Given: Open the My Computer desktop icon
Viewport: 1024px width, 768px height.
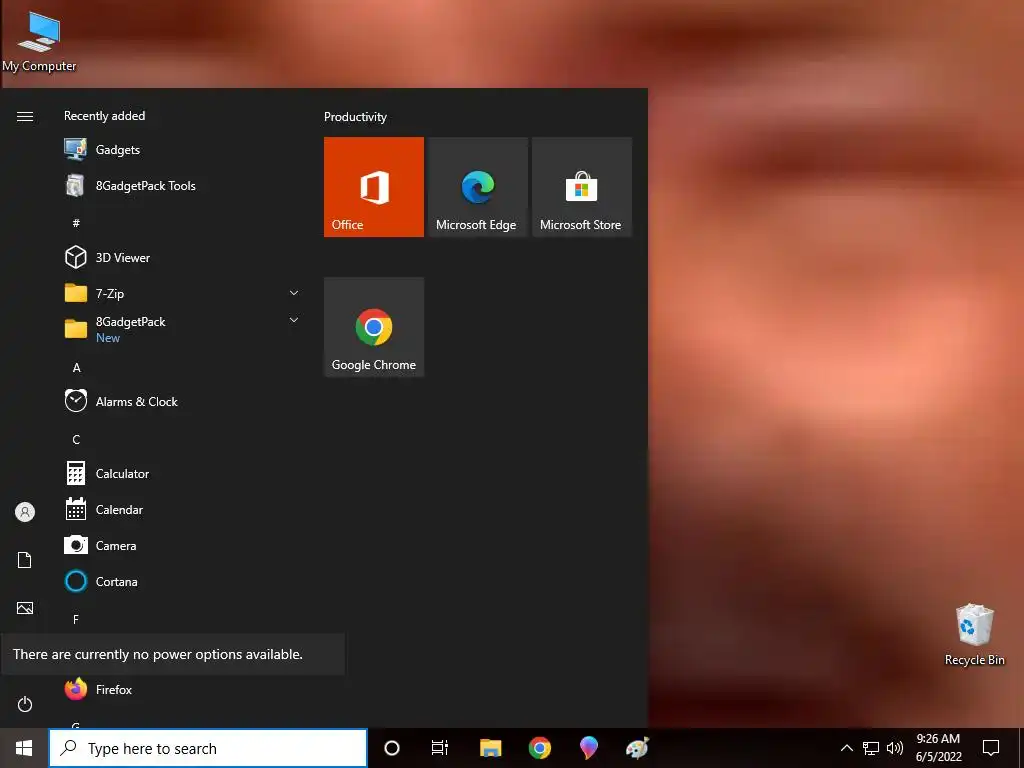Looking at the screenshot, I should click(x=39, y=40).
